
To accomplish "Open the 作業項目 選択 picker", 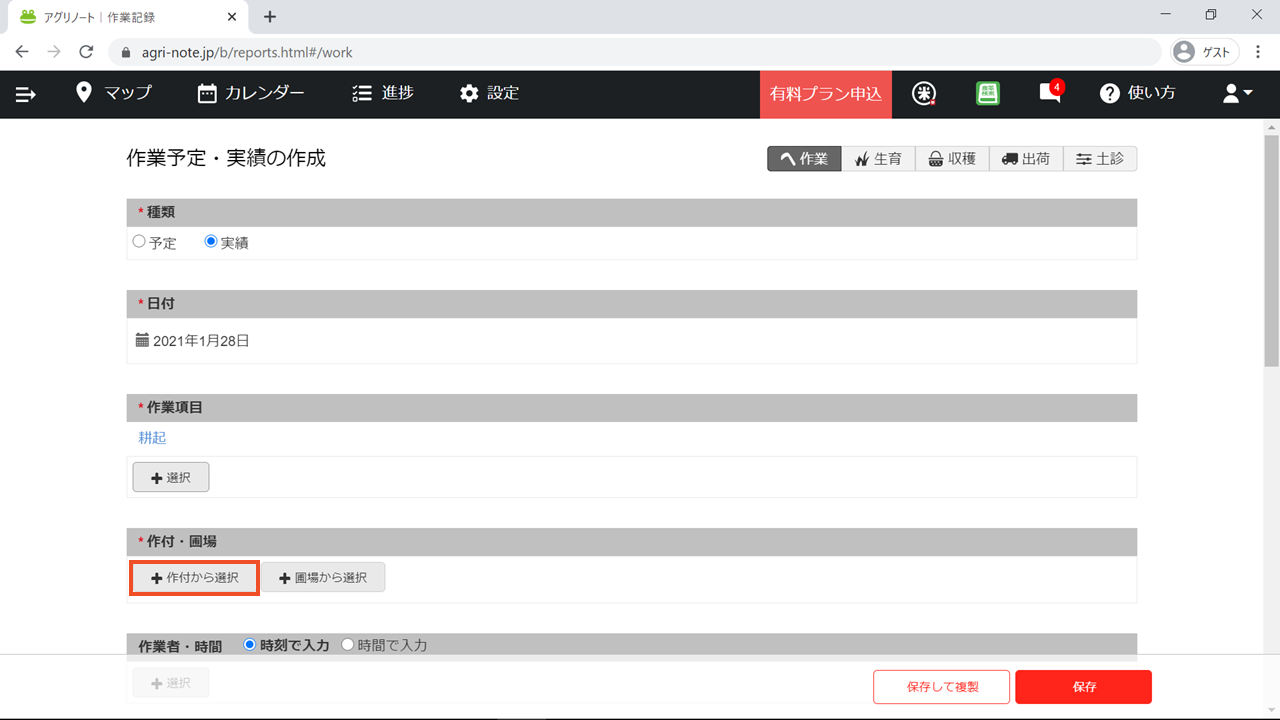I will coord(171,478).
